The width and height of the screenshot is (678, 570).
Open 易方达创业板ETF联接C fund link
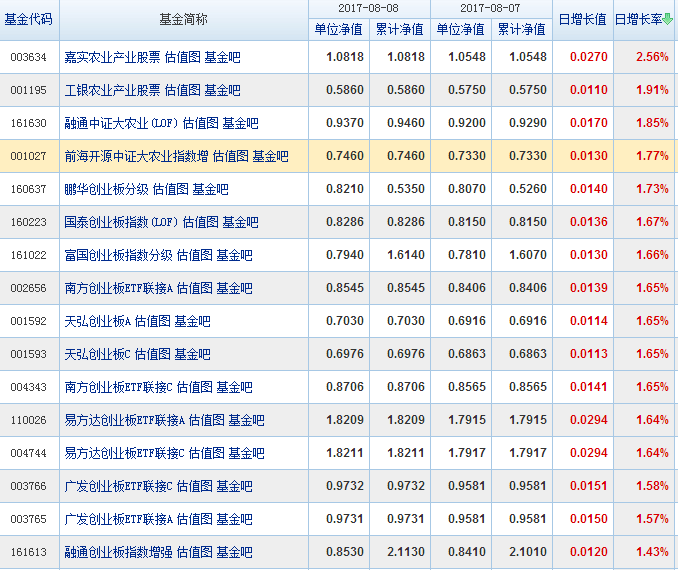click(x=125, y=453)
